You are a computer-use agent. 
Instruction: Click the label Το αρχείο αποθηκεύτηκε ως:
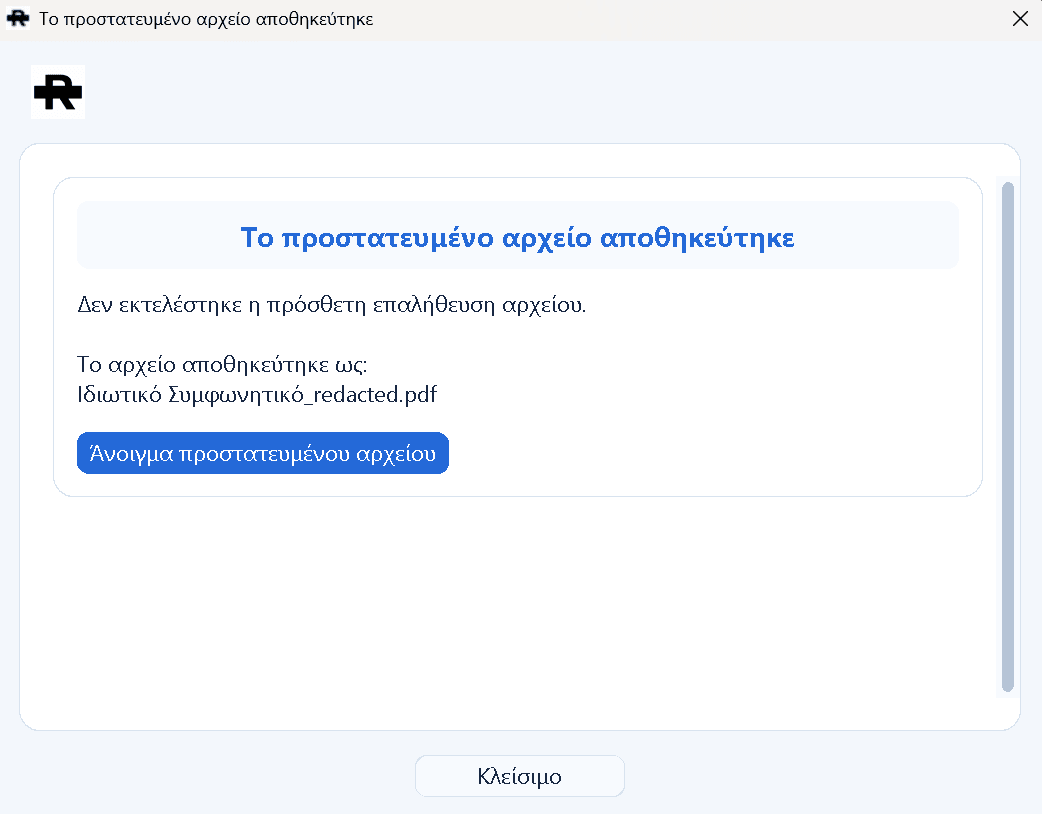222,365
